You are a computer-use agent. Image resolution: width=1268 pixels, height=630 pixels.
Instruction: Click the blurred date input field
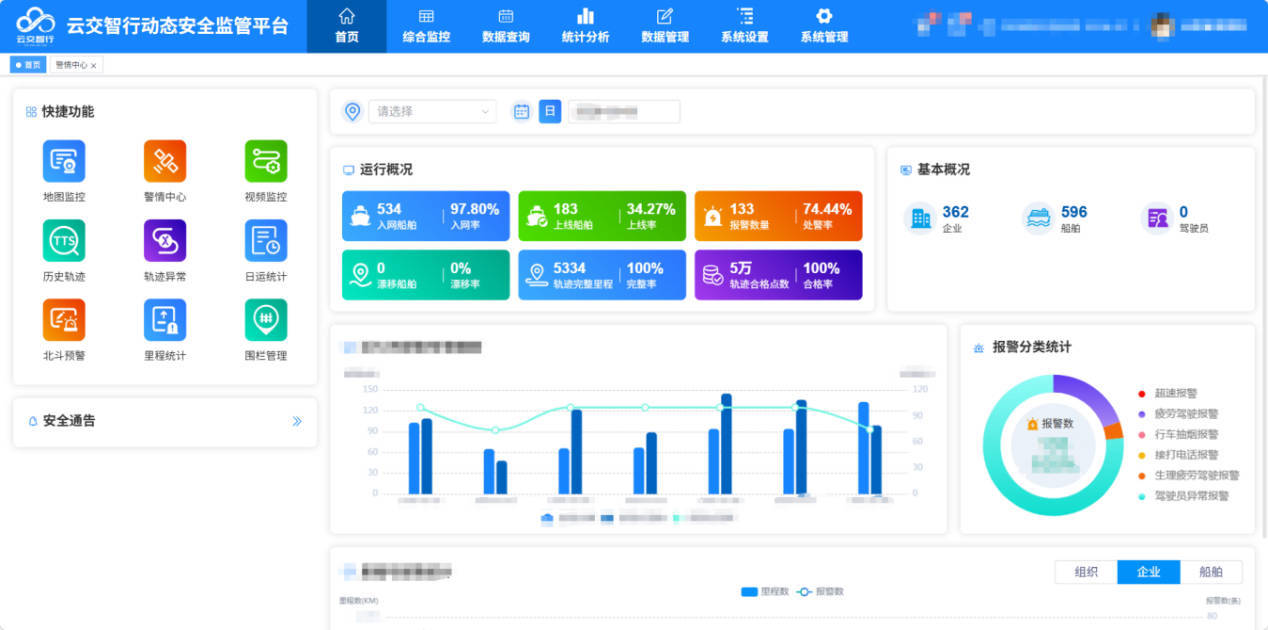click(x=624, y=111)
